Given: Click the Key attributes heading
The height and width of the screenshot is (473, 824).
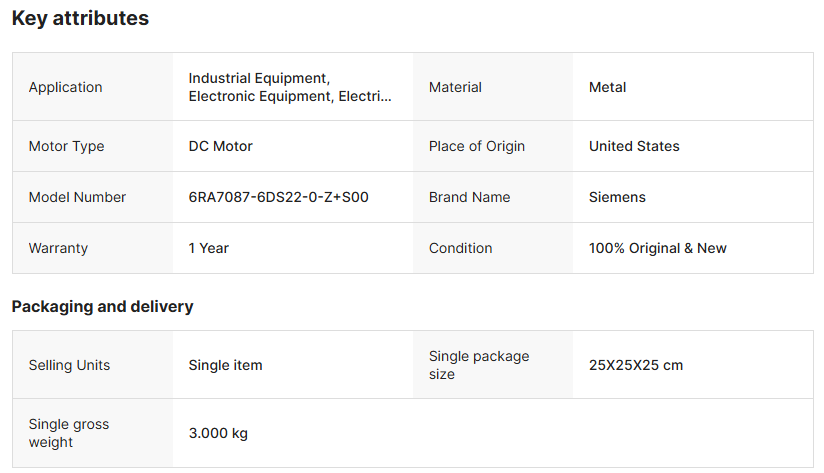Looking at the screenshot, I should coord(80,18).
